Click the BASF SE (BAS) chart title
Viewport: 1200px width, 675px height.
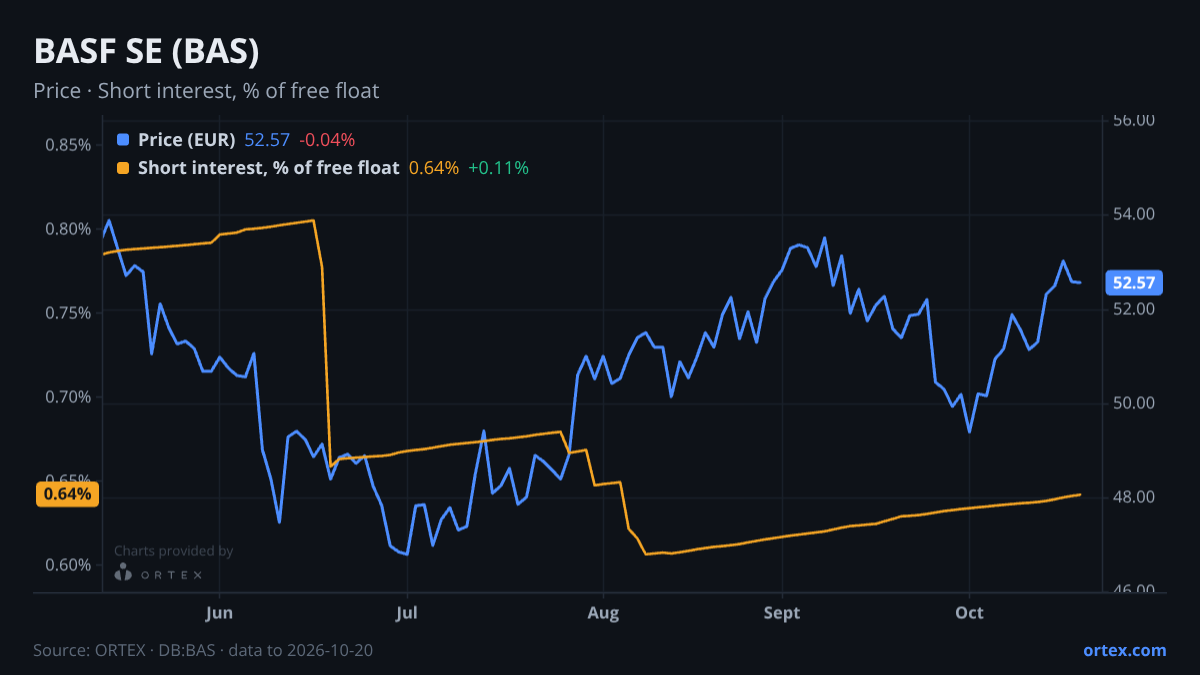pos(146,52)
